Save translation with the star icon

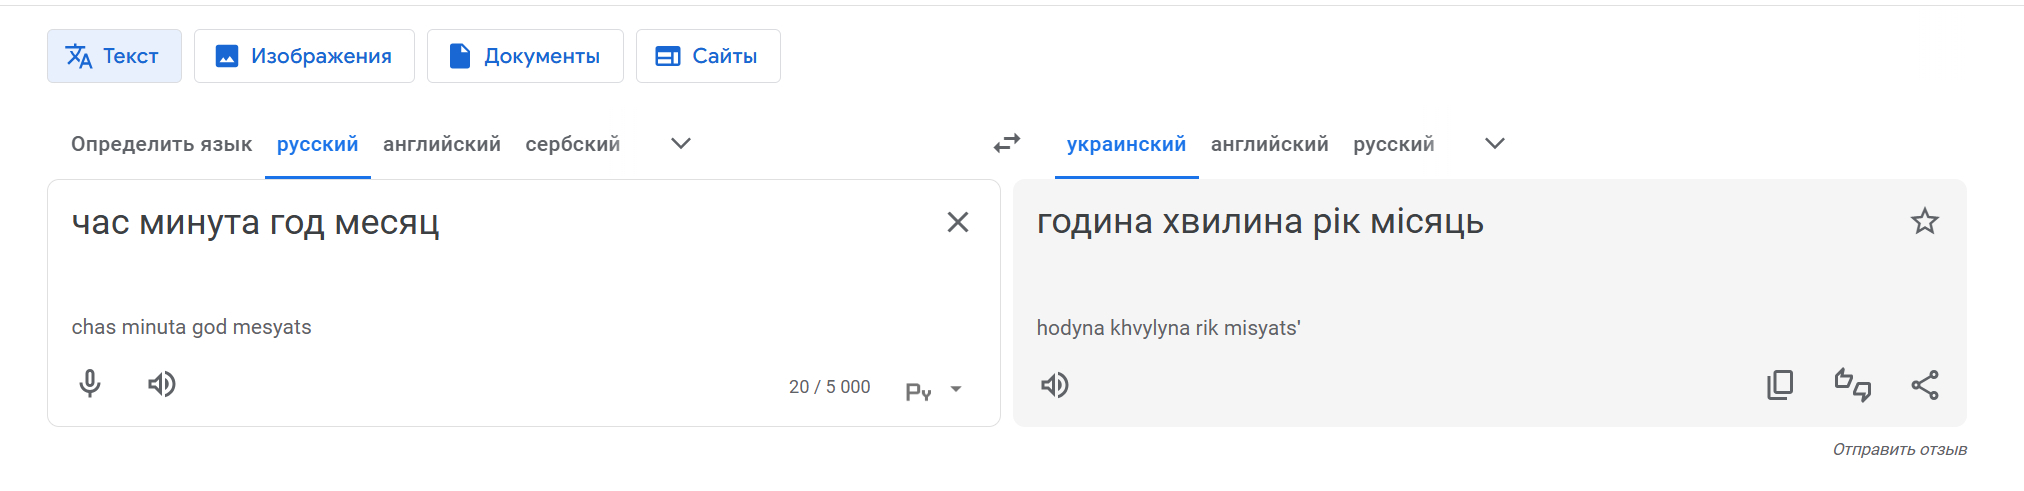pos(1925,221)
